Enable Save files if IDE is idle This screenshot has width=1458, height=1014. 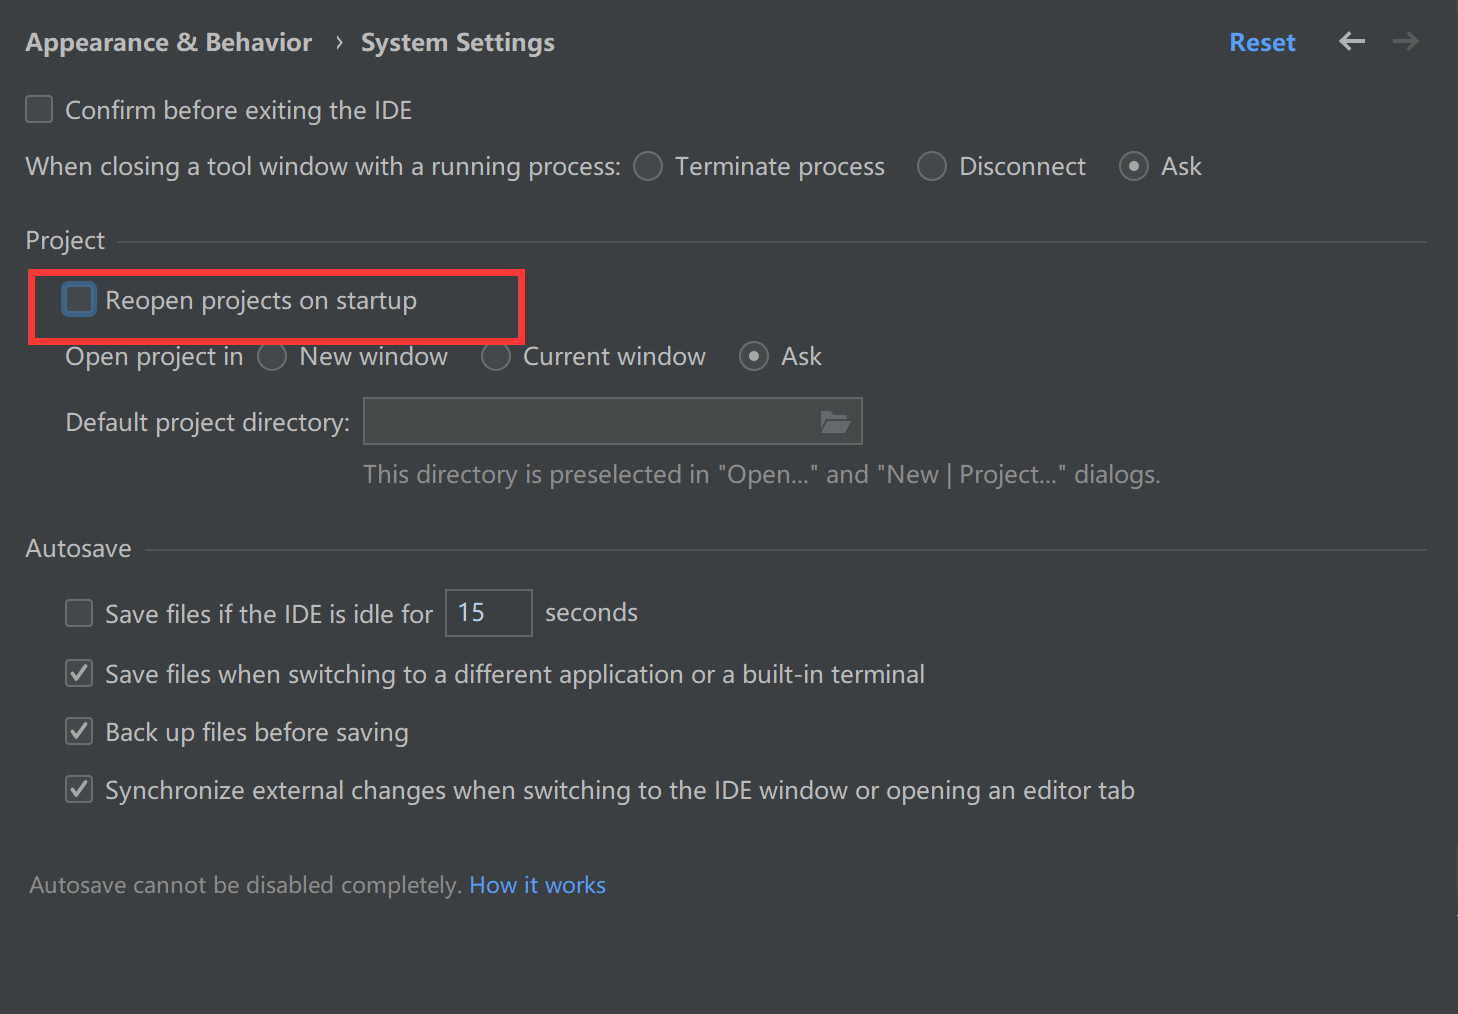[79, 613]
